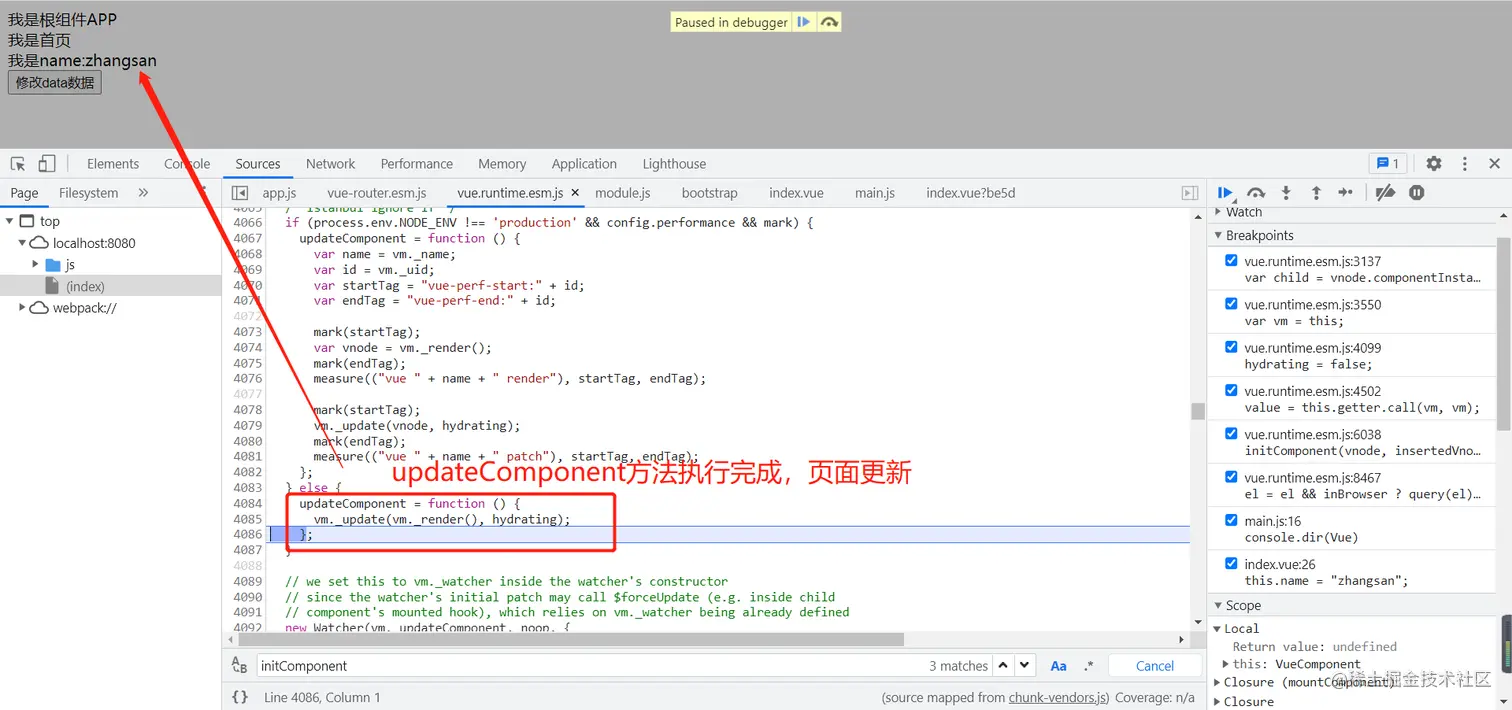The height and width of the screenshot is (710, 1512).
Task: Open the module.js file tab
Action: pyautogui.click(x=623, y=193)
